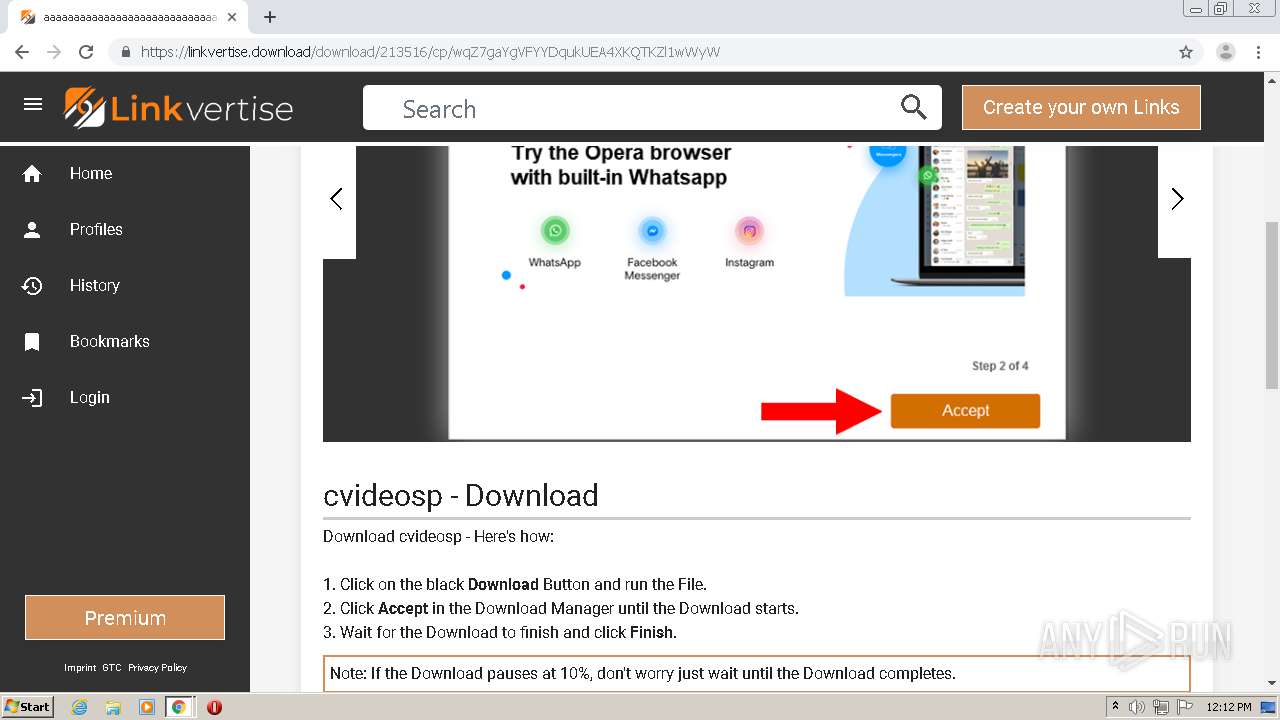The height and width of the screenshot is (720, 1280).
Task: Click the Profiles person icon
Action: tap(32, 230)
